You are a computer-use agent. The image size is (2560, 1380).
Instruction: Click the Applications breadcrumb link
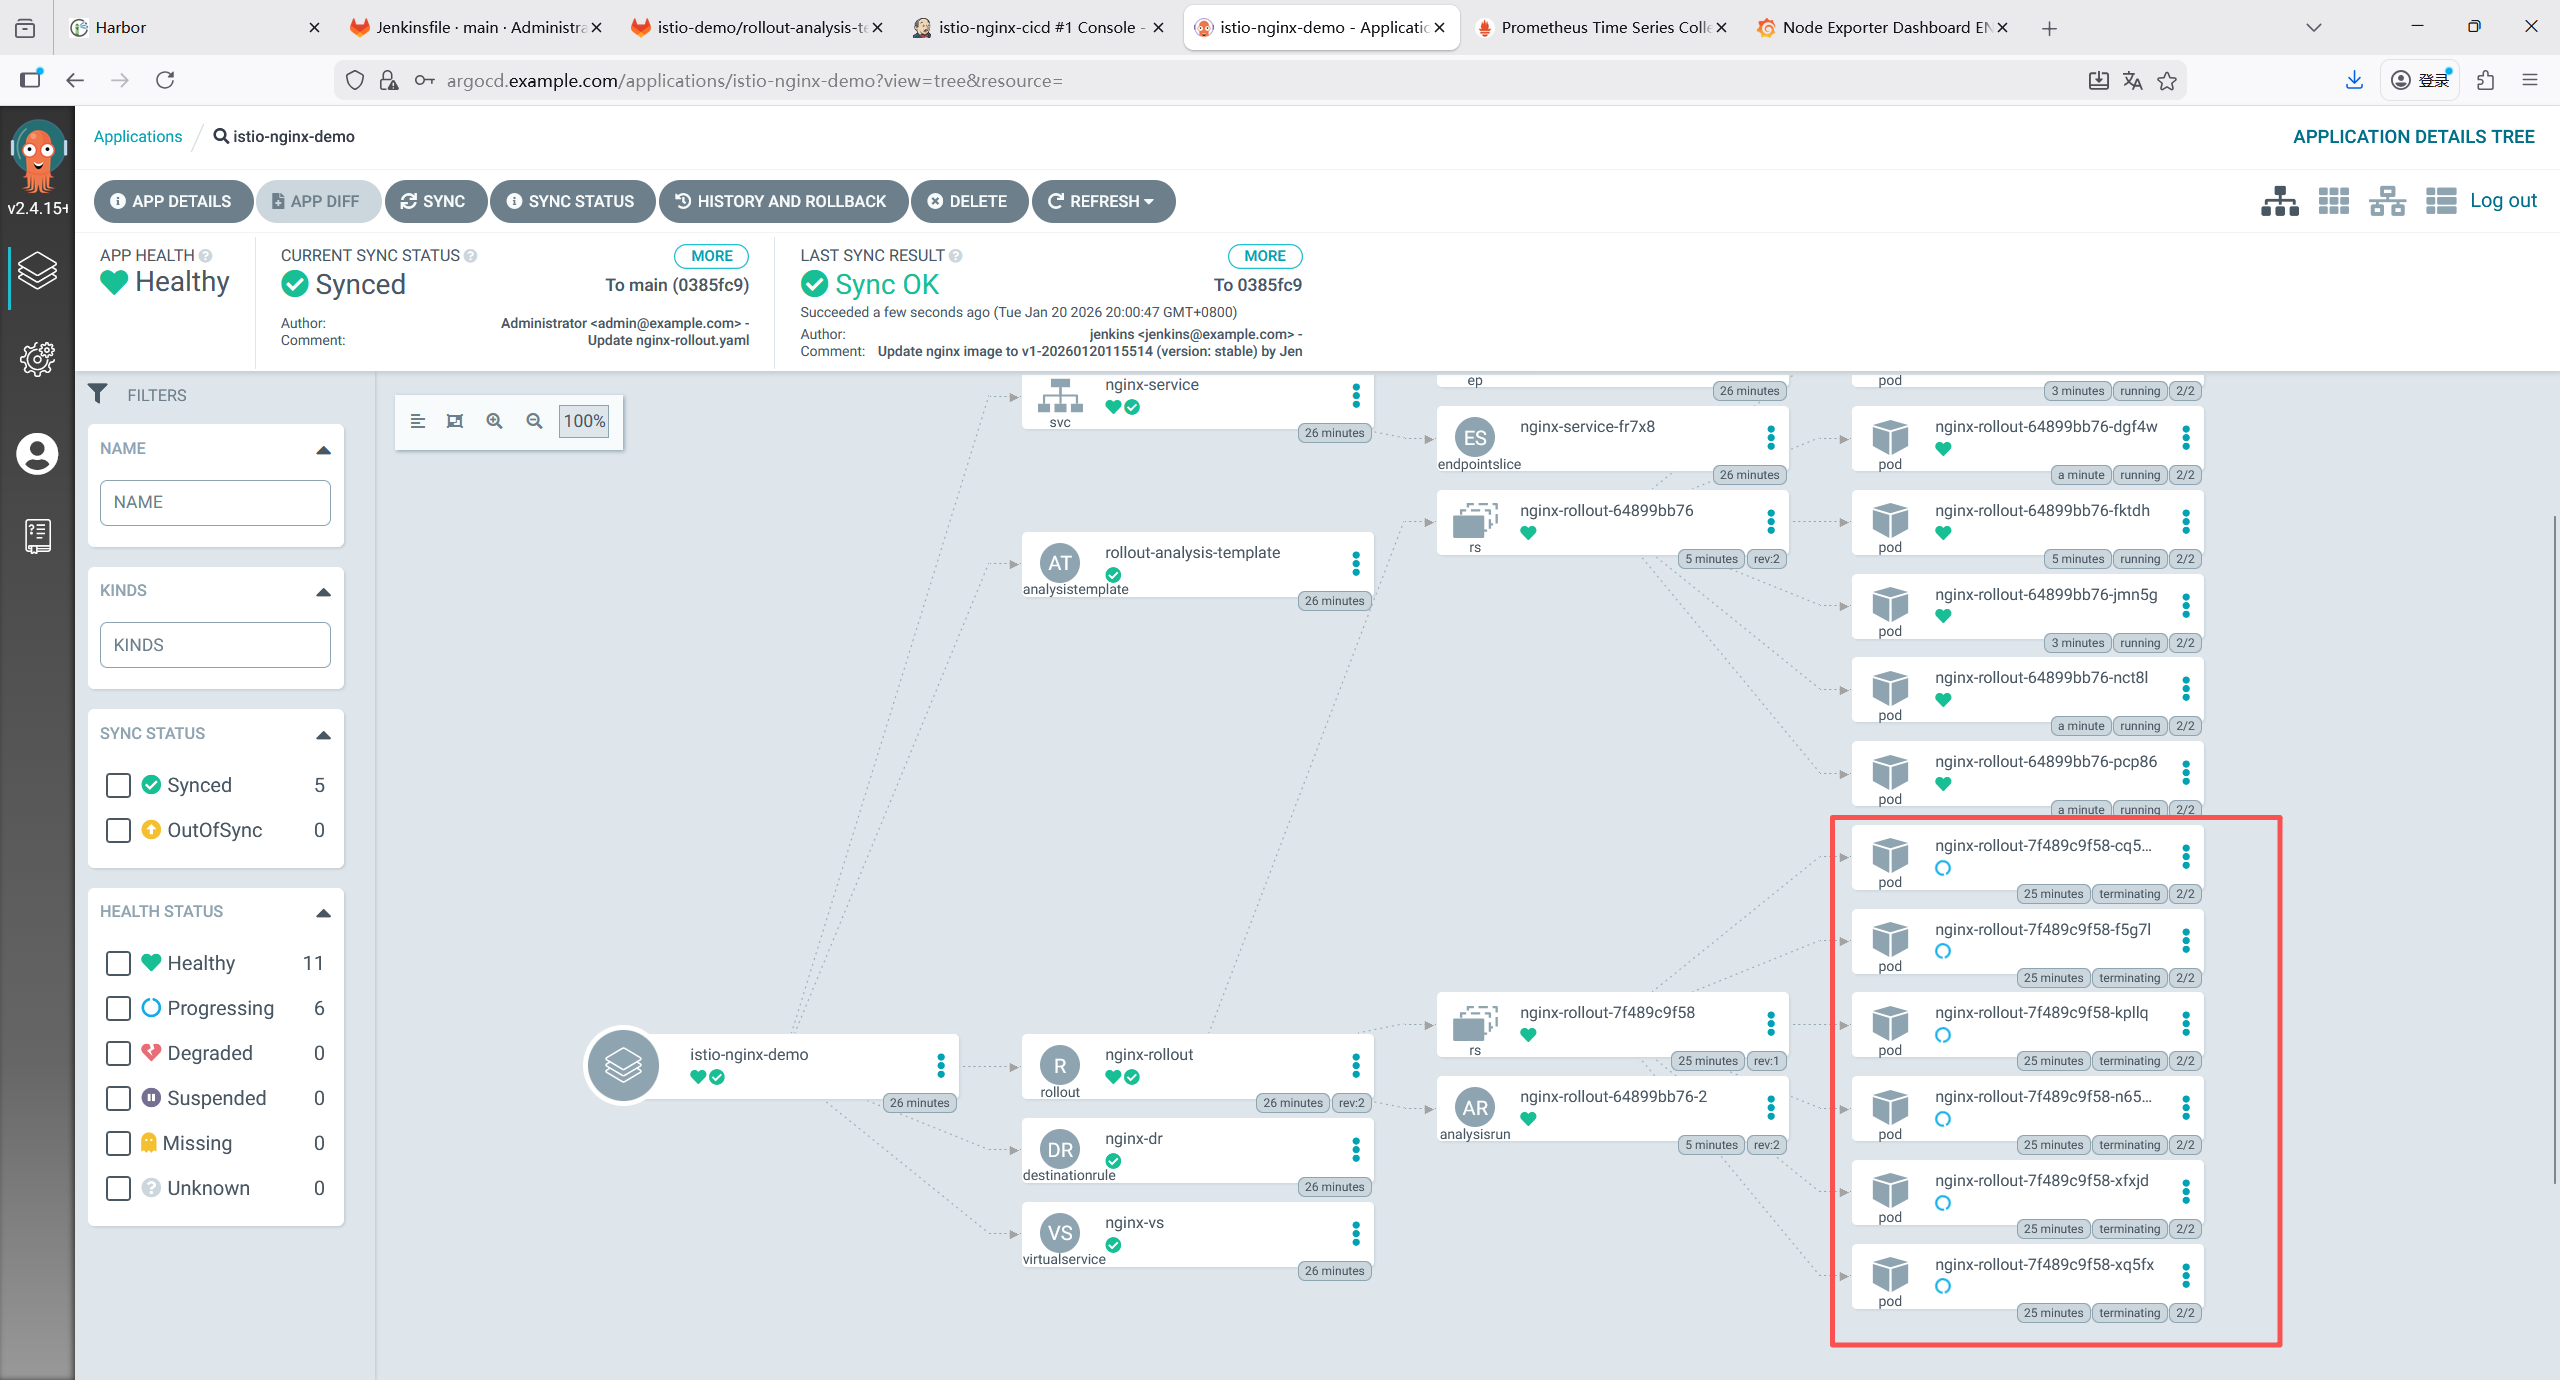click(138, 136)
